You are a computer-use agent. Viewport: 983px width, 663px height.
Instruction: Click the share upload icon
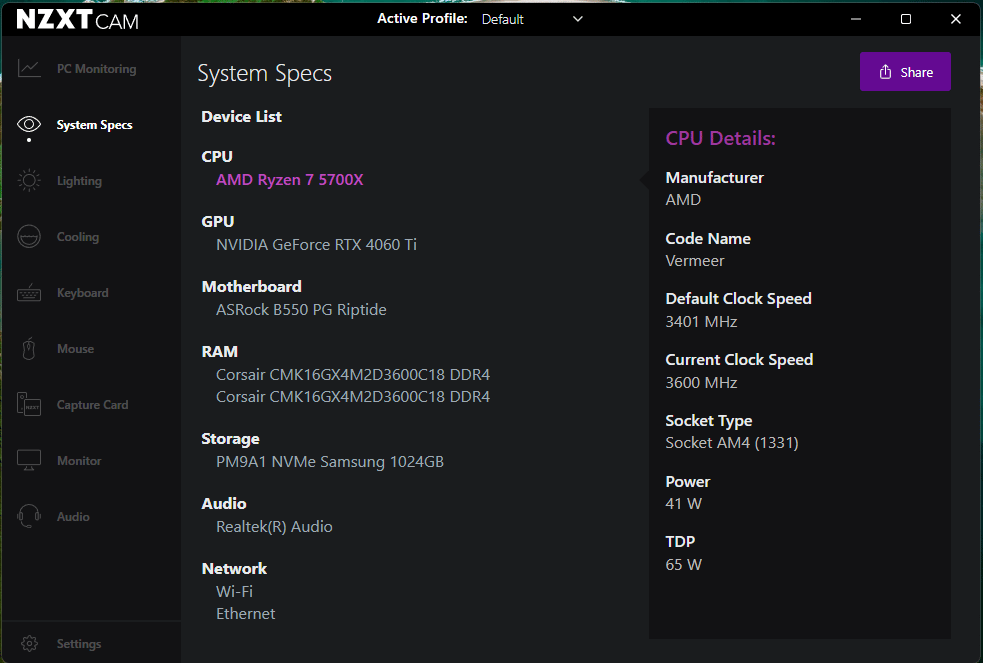885,72
